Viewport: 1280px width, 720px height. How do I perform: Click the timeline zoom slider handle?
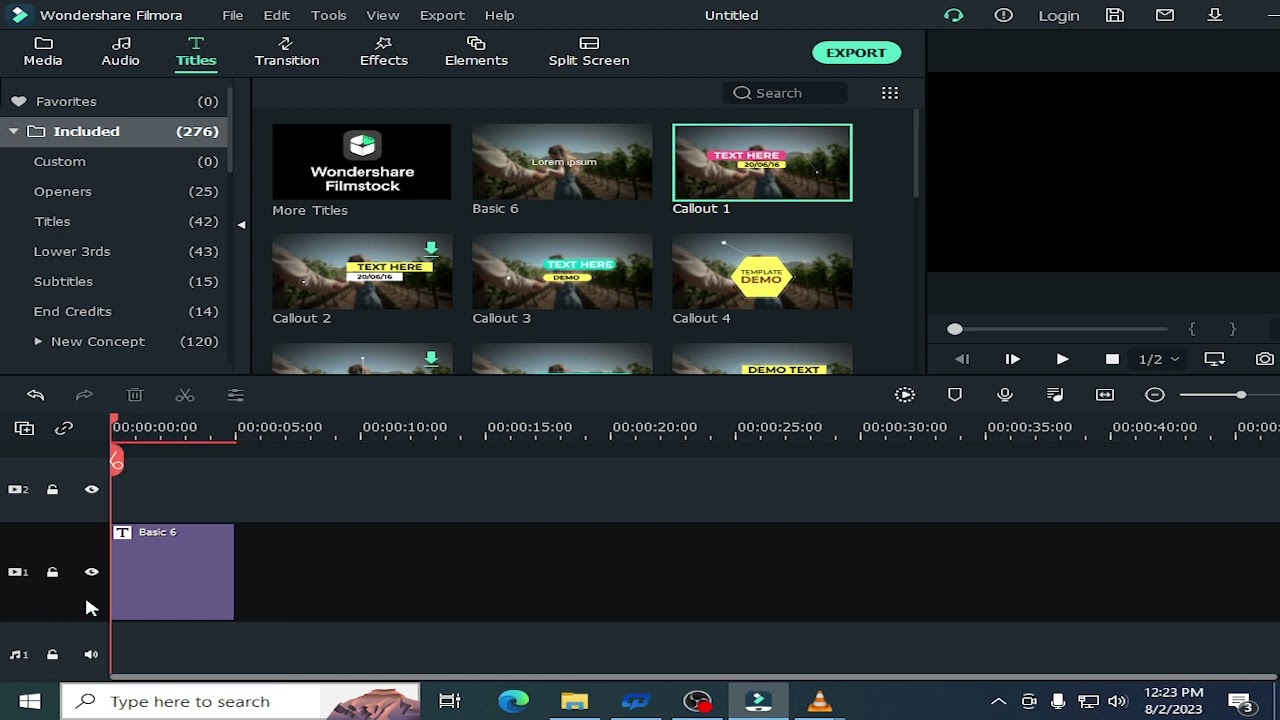1241,395
